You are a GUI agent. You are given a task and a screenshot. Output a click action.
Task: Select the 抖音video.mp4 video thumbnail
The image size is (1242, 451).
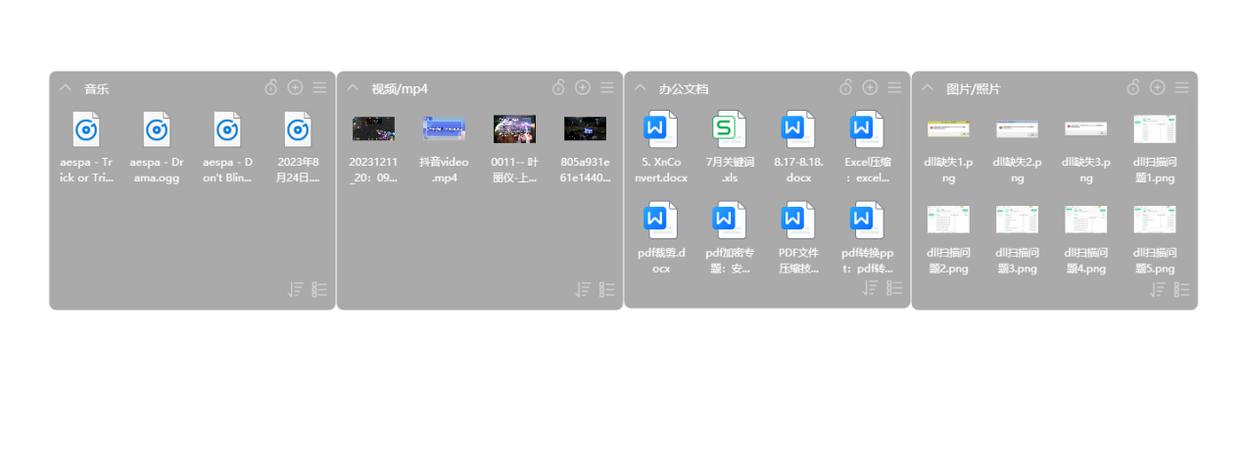tap(444, 129)
